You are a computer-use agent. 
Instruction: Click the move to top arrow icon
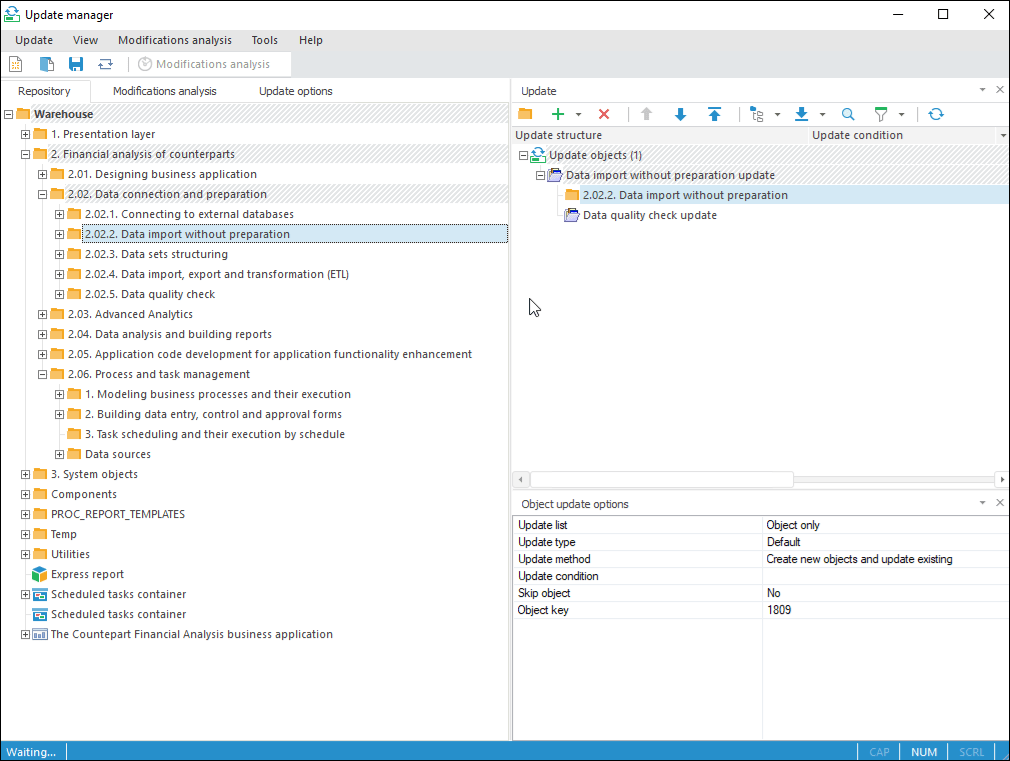[714, 115]
